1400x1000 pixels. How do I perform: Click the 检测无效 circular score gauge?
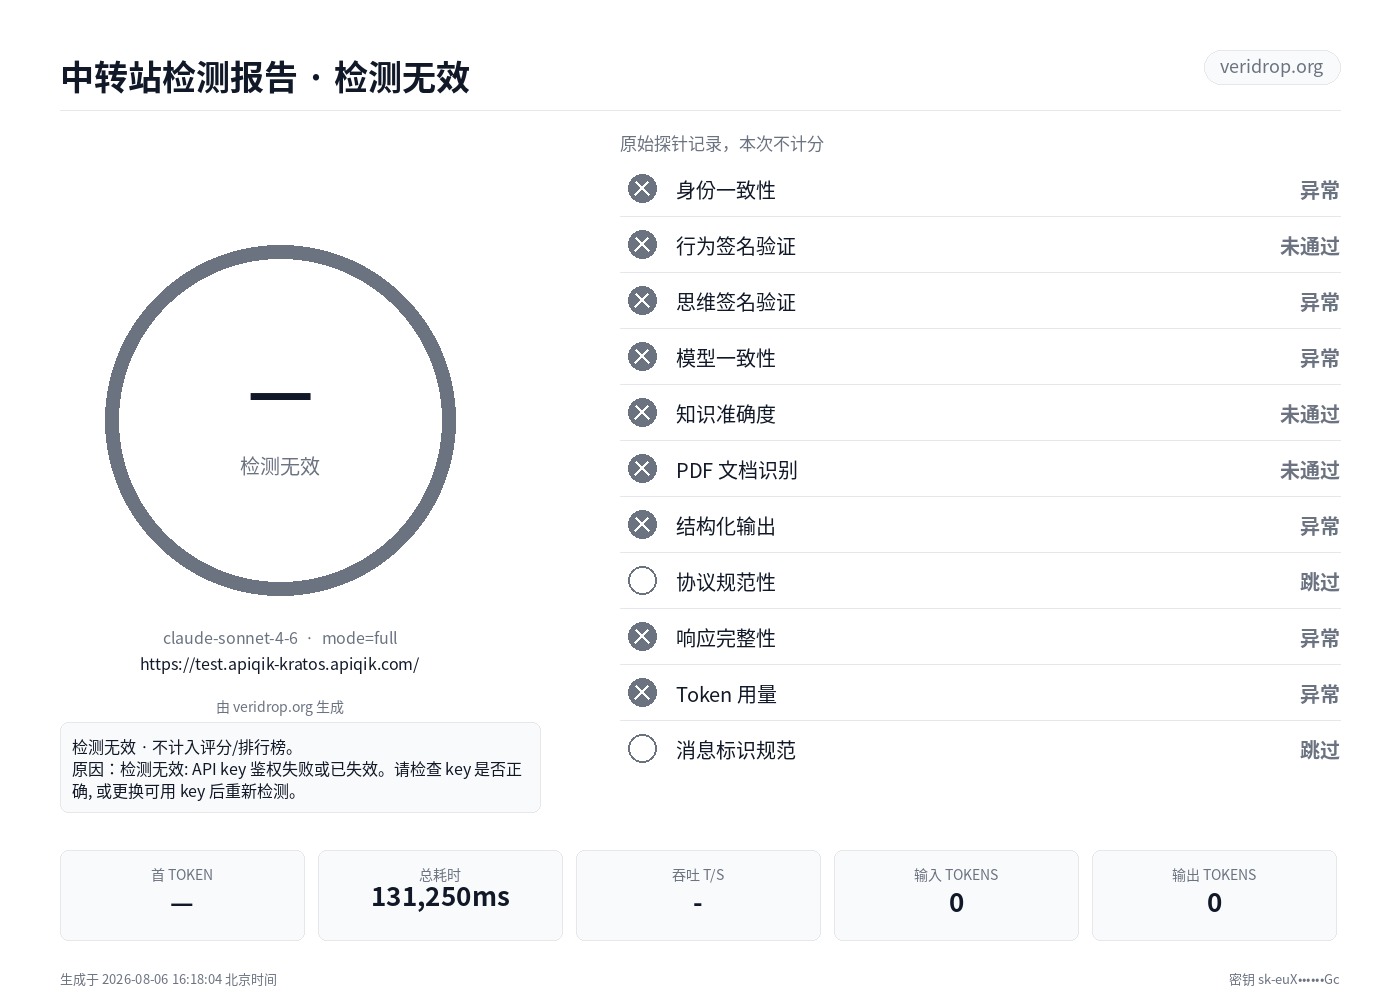point(280,420)
